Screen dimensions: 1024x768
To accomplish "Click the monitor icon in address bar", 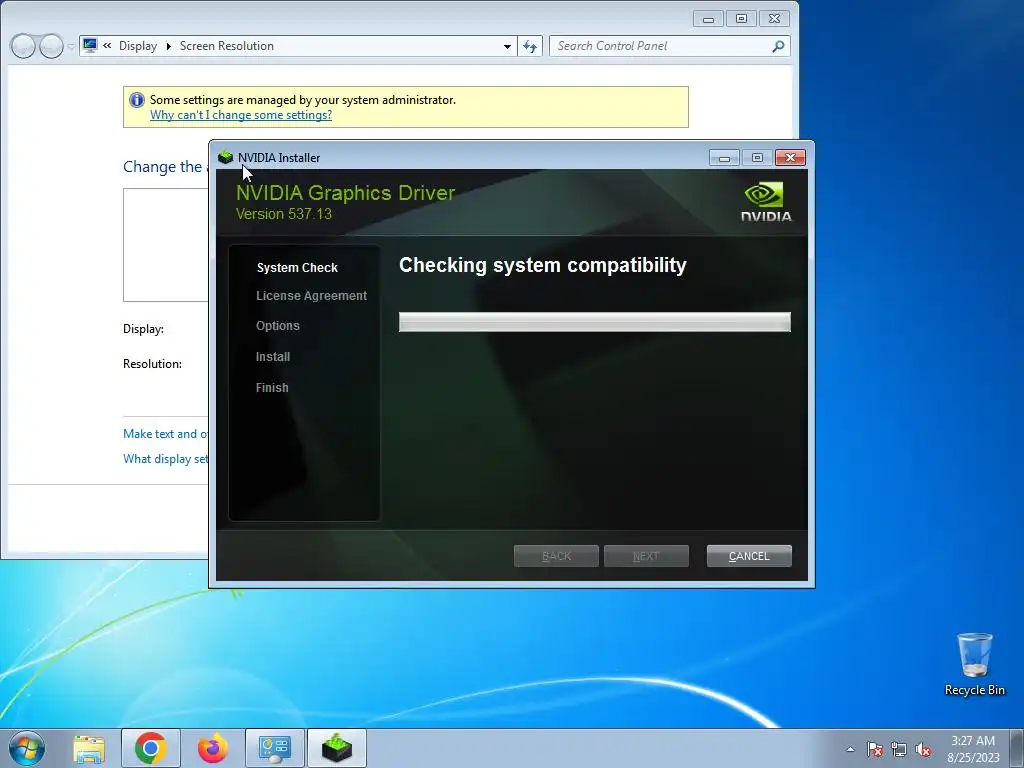I will pyautogui.click(x=90, y=45).
